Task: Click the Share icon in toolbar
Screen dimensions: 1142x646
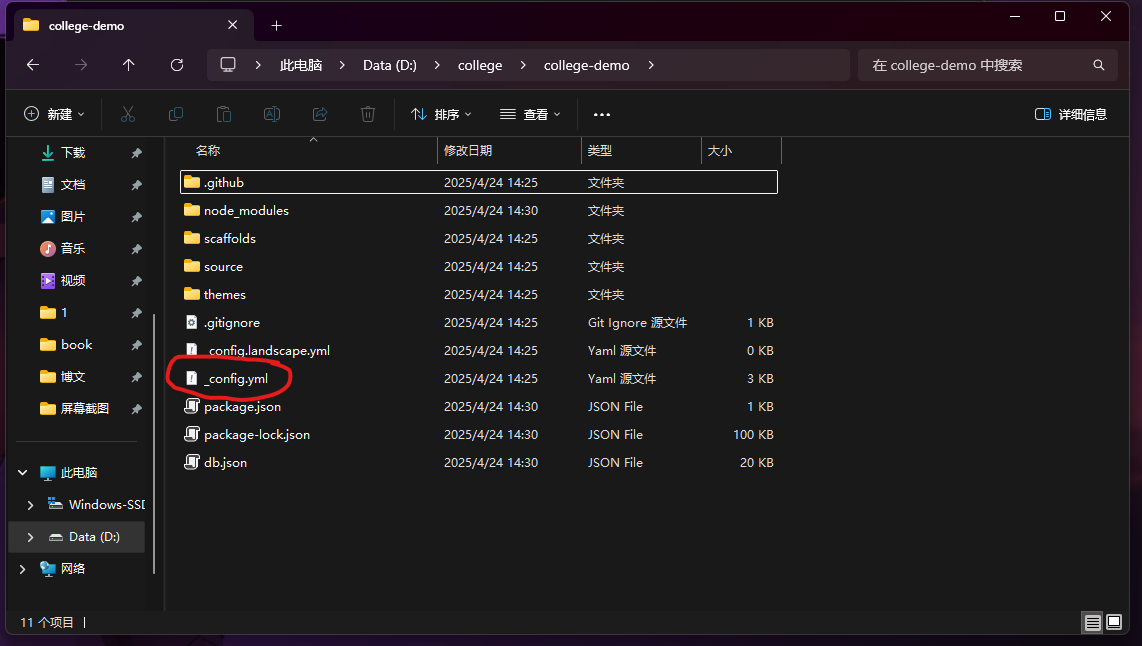Action: [320, 114]
